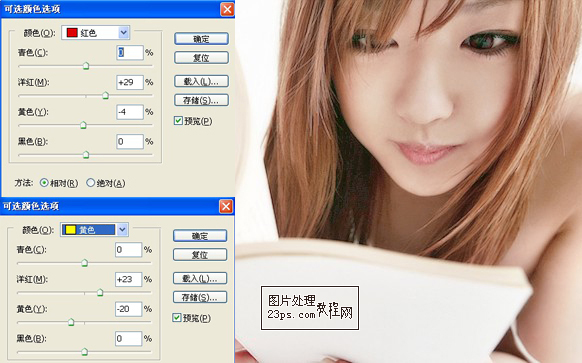Screen dimensions: 582x363
Task: Click the yellow color swatch in dropdown
Action: [71, 230]
